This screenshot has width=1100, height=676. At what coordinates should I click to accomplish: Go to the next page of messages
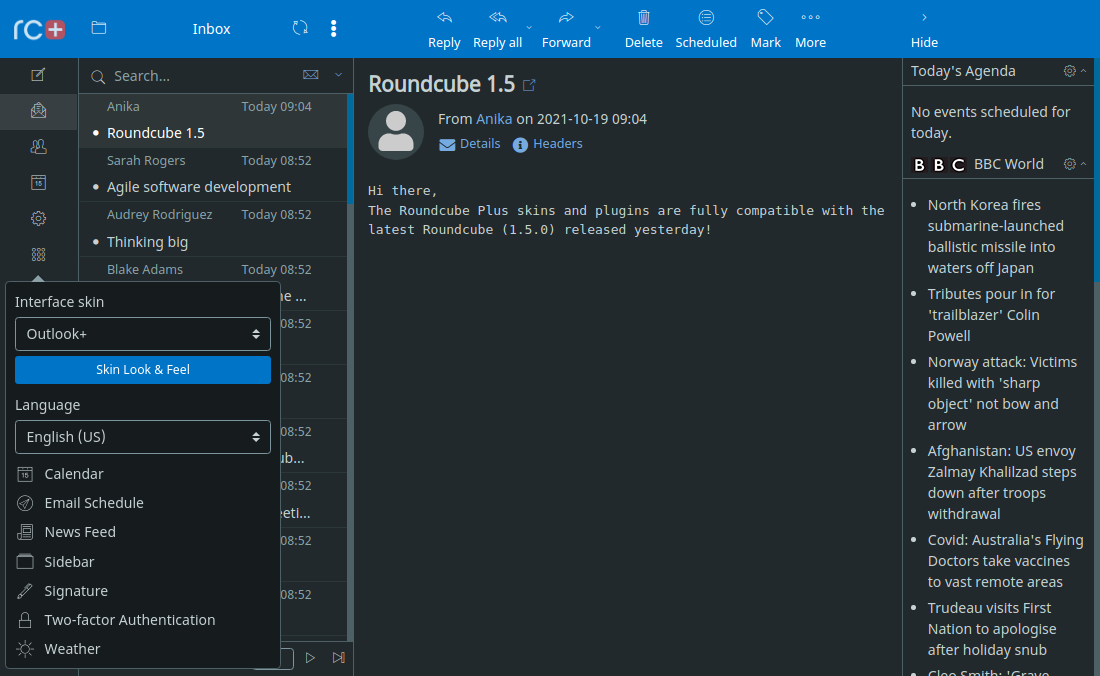click(309, 658)
